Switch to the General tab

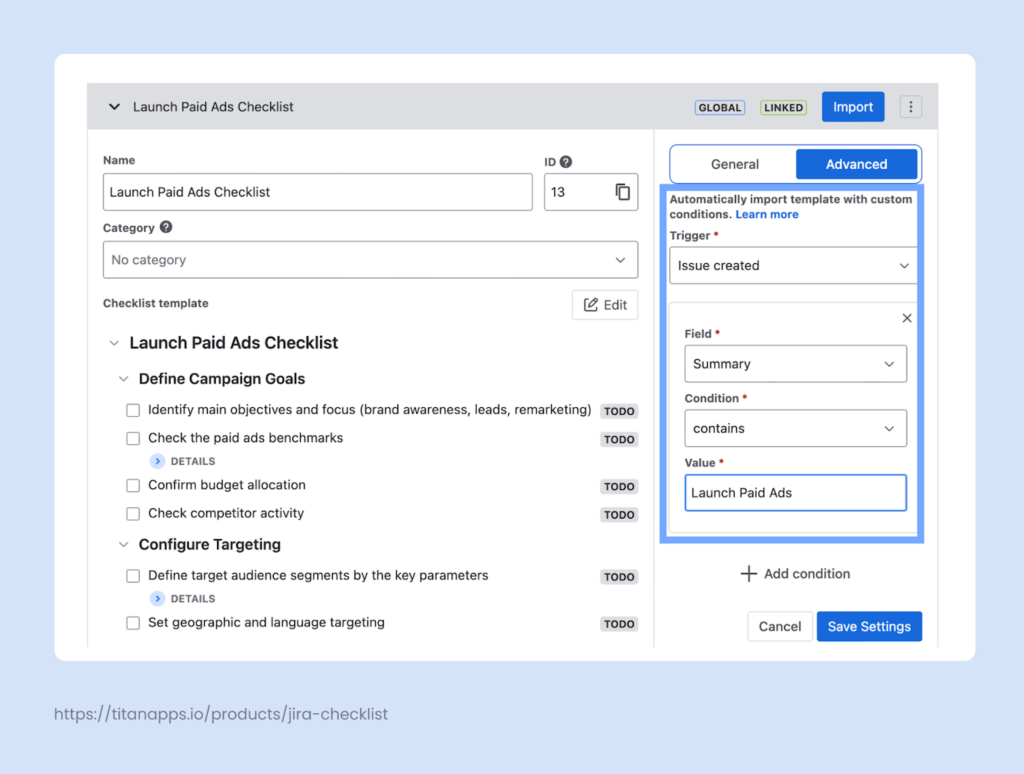tap(735, 164)
